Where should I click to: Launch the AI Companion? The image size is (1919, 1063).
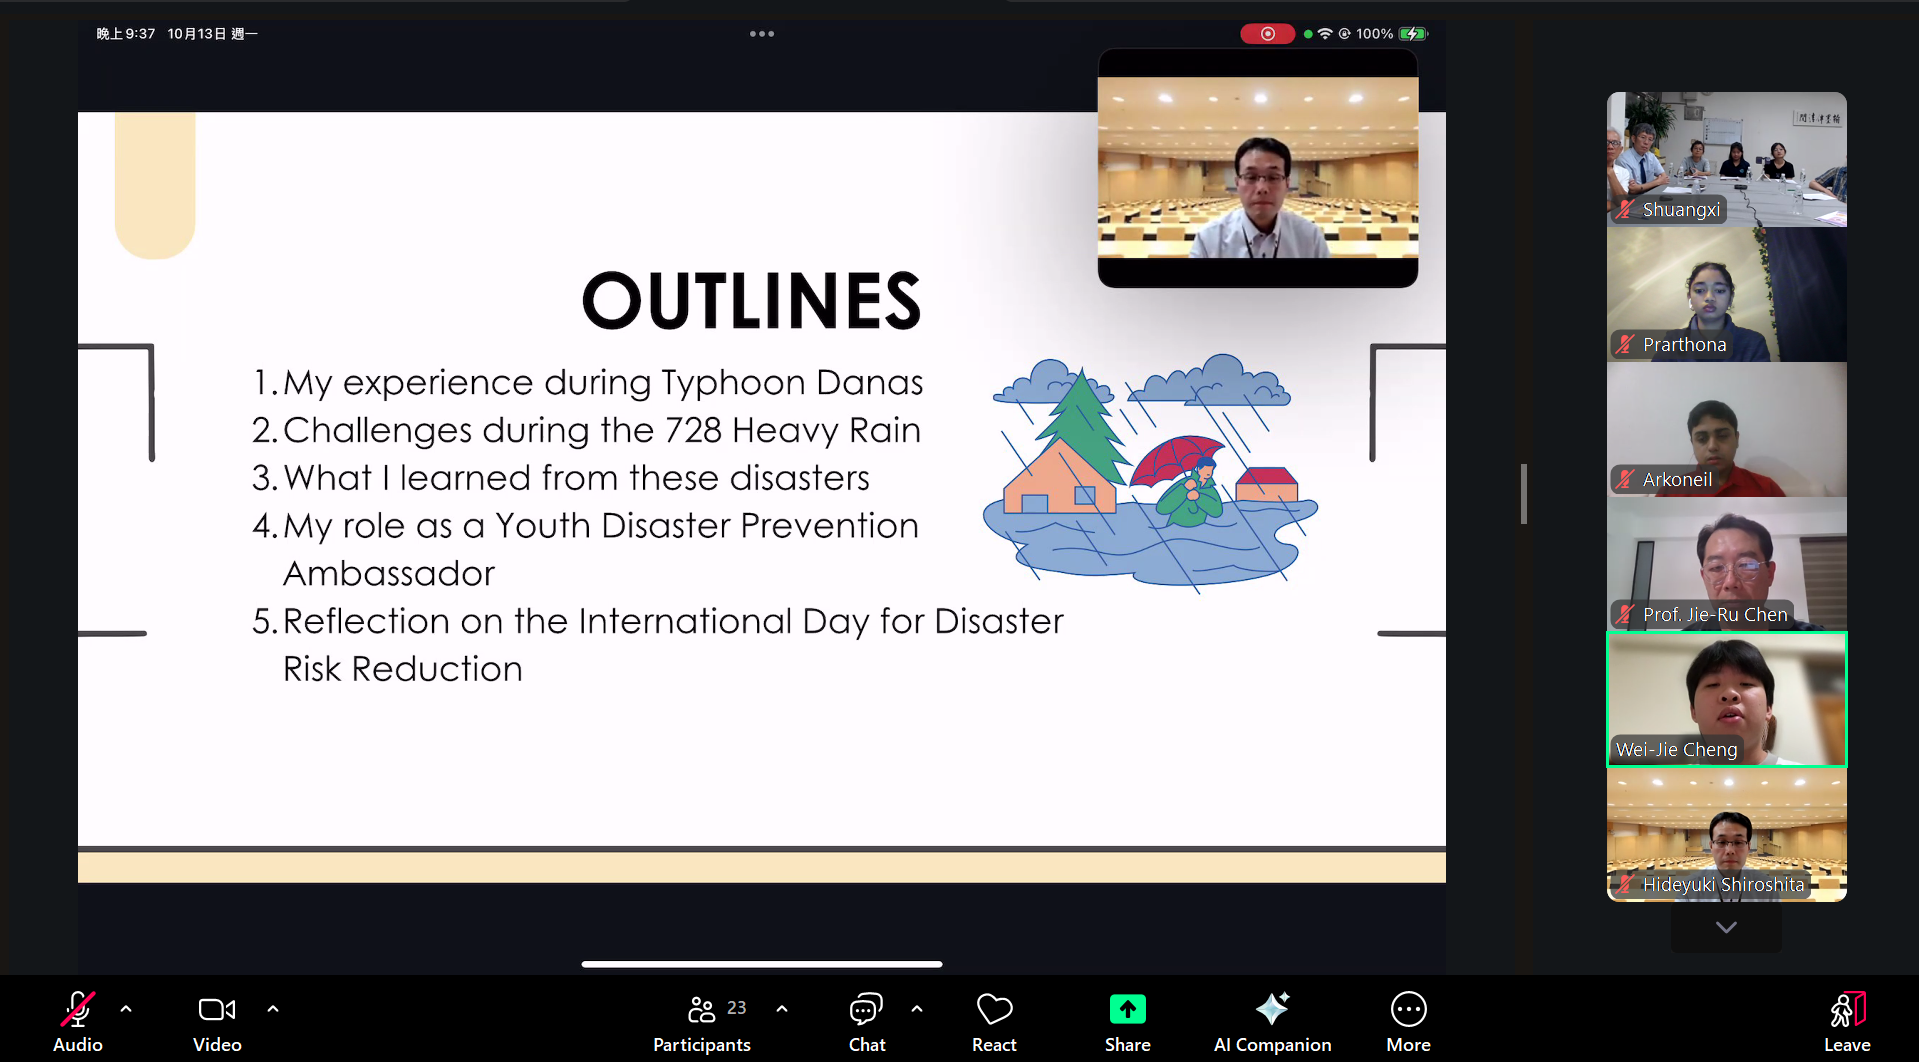tap(1272, 1020)
